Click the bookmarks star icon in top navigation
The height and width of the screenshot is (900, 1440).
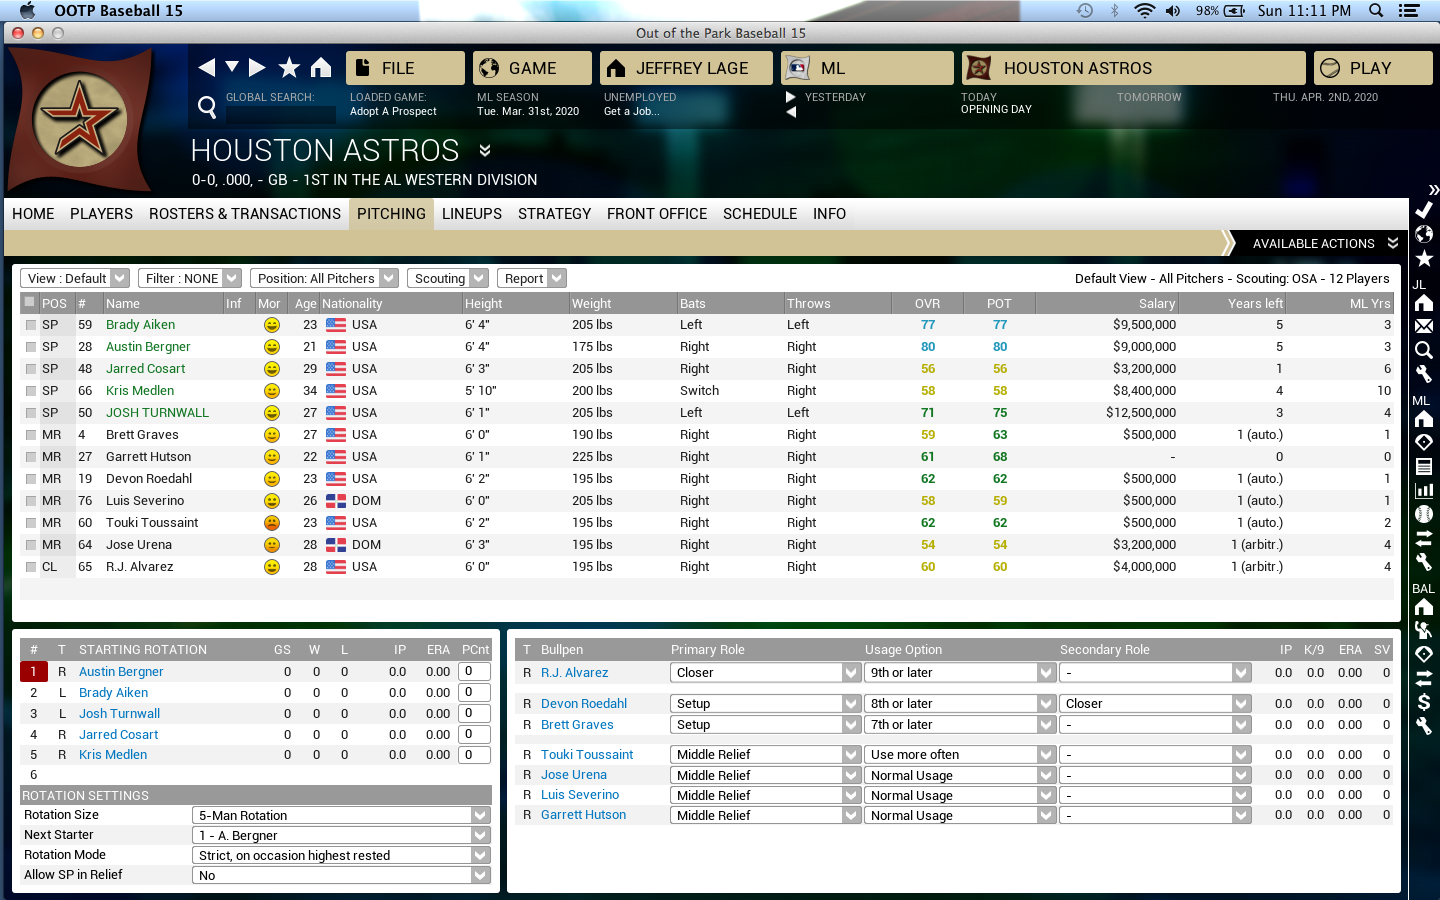click(289, 68)
